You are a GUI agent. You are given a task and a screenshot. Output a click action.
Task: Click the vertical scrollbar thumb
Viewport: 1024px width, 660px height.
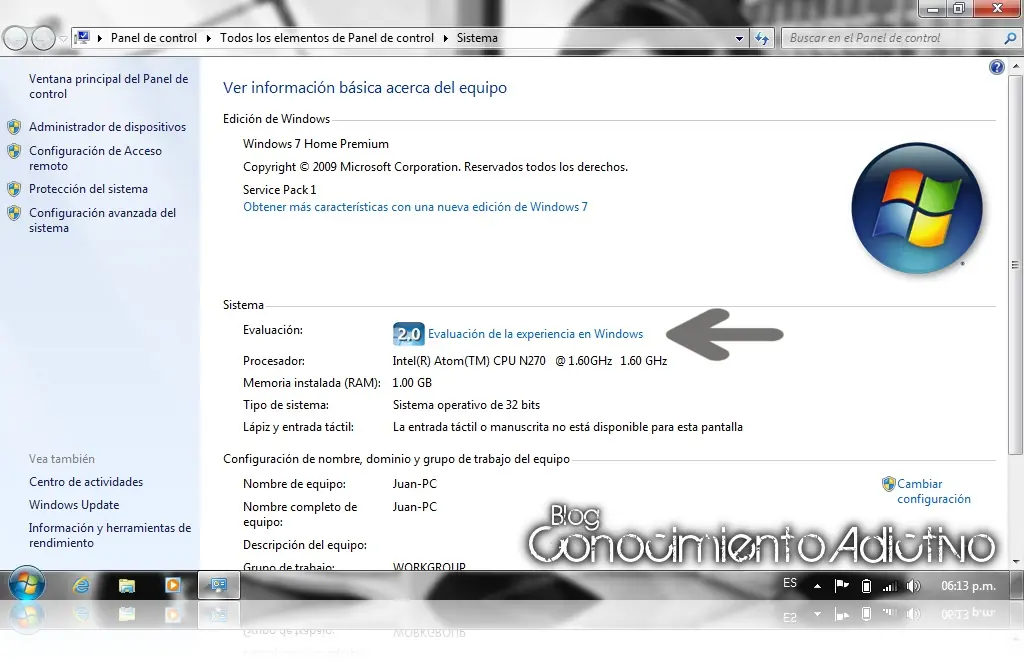click(x=1015, y=264)
